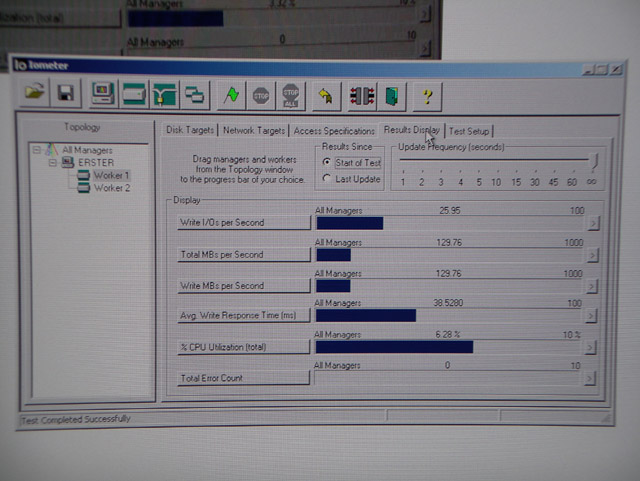Start a new manager
This screenshot has height=481, width=640.
[x=103, y=94]
